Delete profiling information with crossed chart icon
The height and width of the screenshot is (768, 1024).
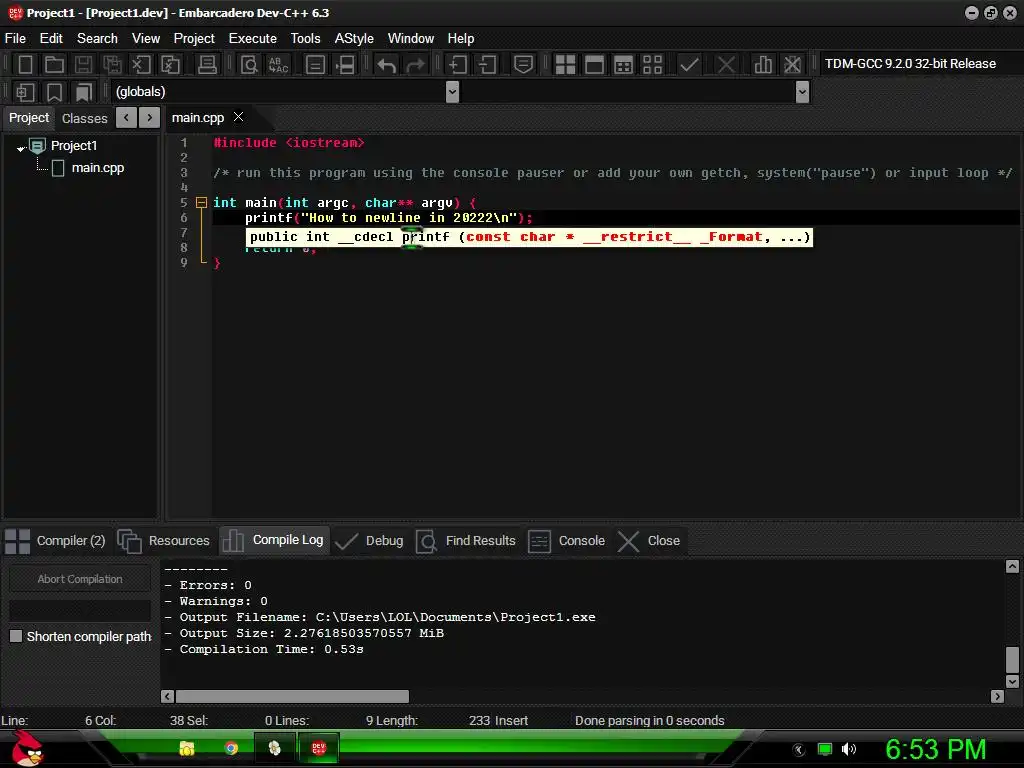point(792,65)
